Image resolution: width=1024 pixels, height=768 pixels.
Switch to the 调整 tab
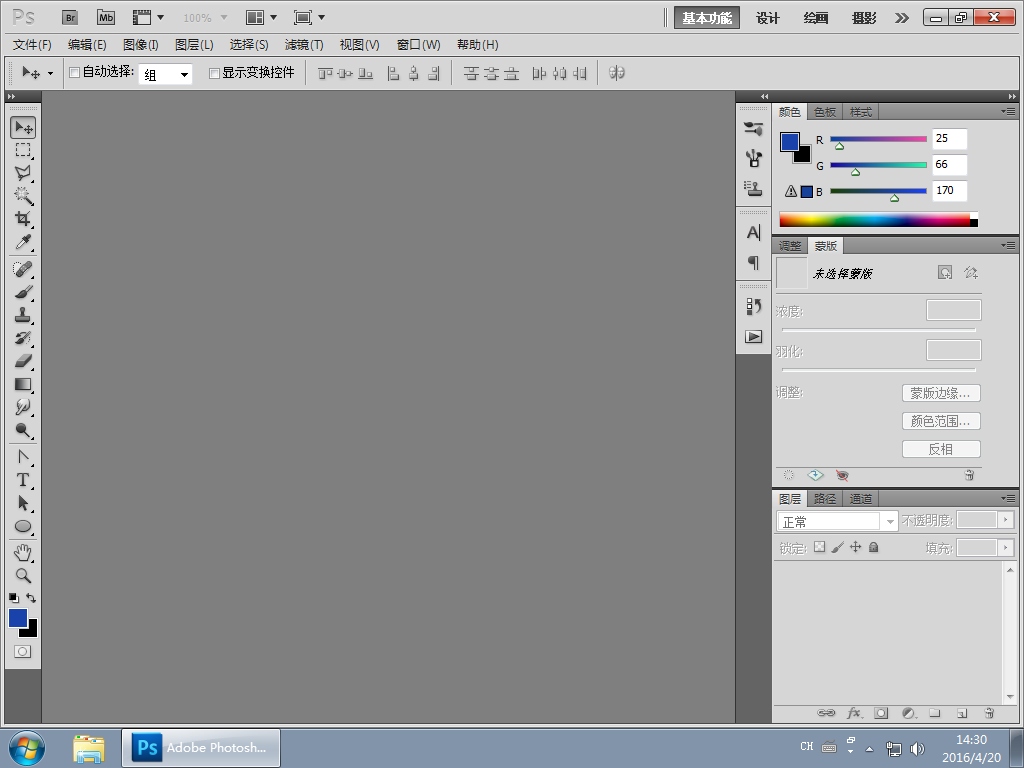790,246
